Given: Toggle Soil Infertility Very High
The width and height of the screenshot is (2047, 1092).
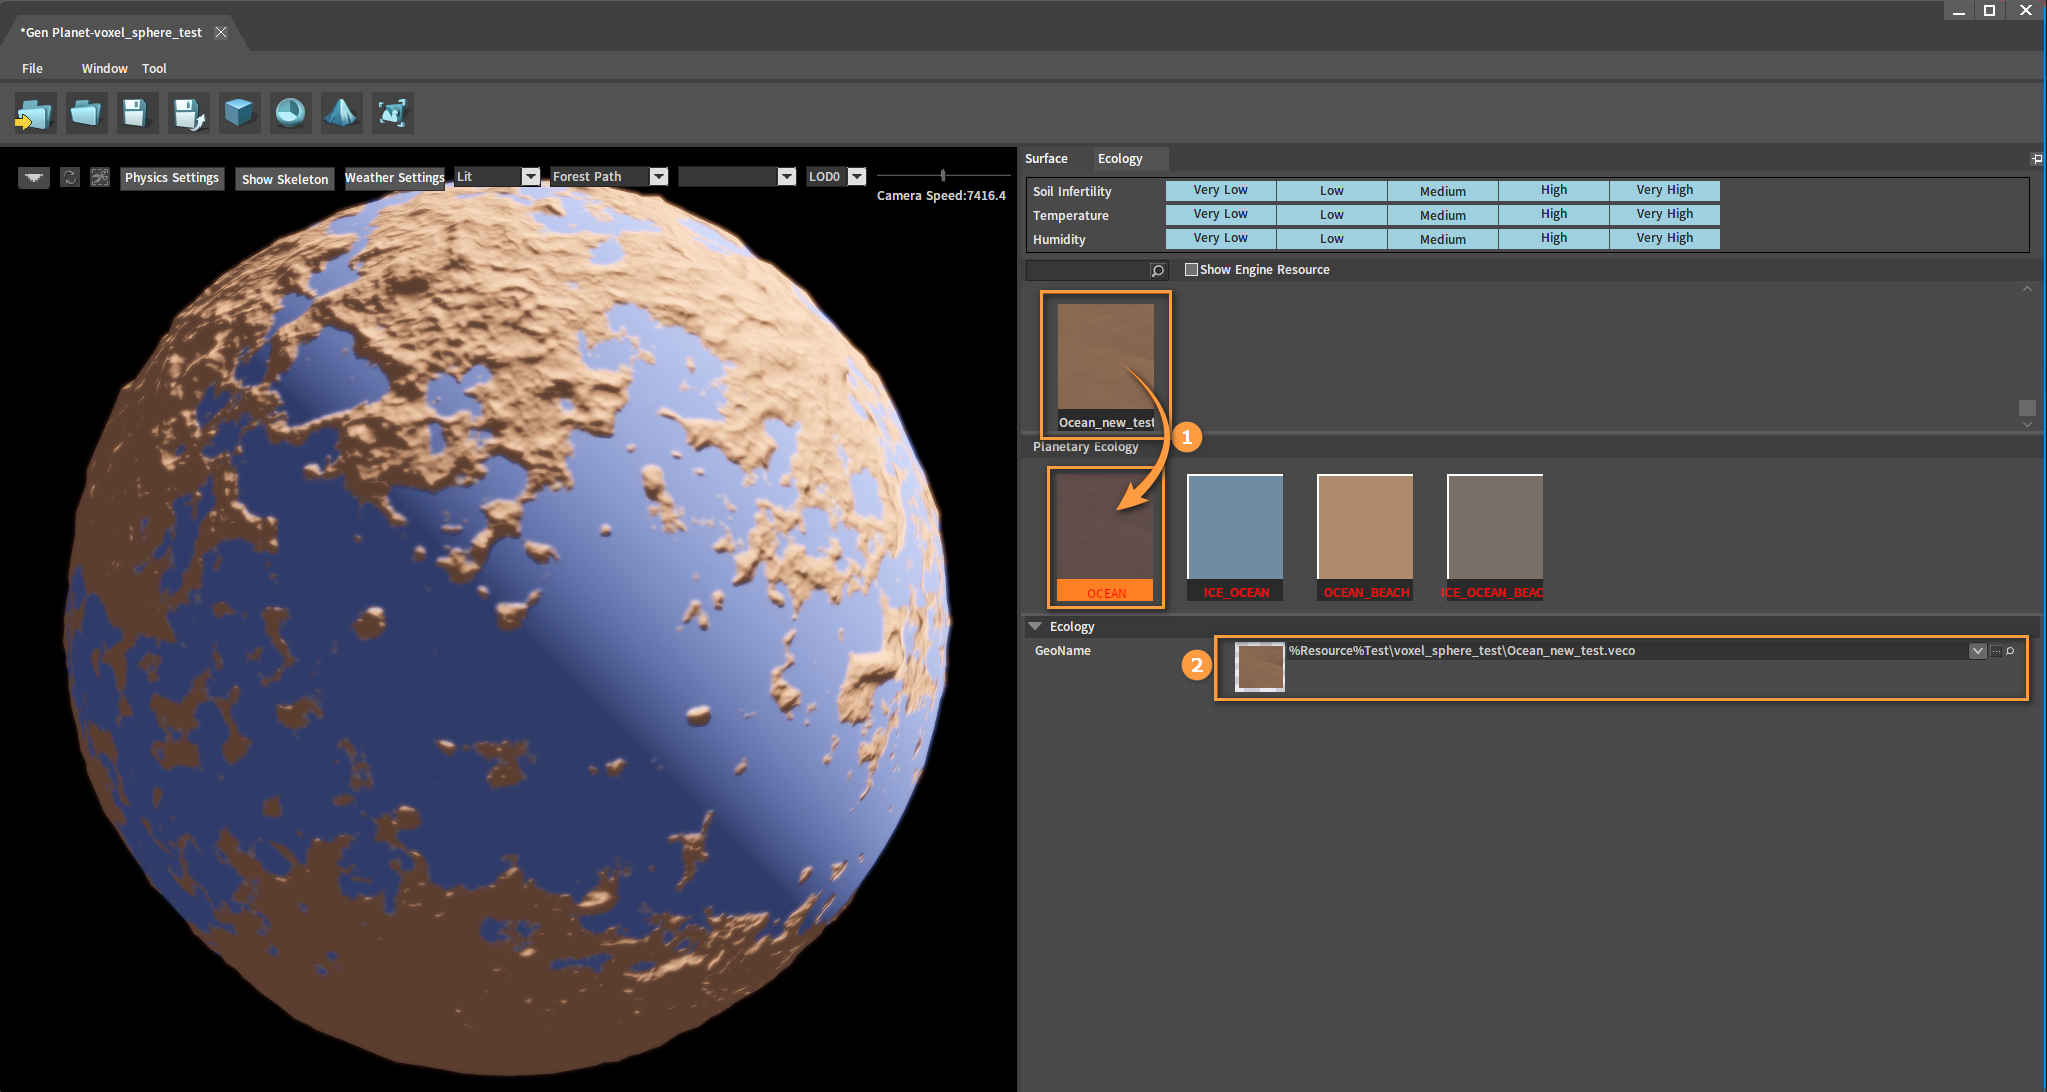Looking at the screenshot, I should click(x=1664, y=190).
